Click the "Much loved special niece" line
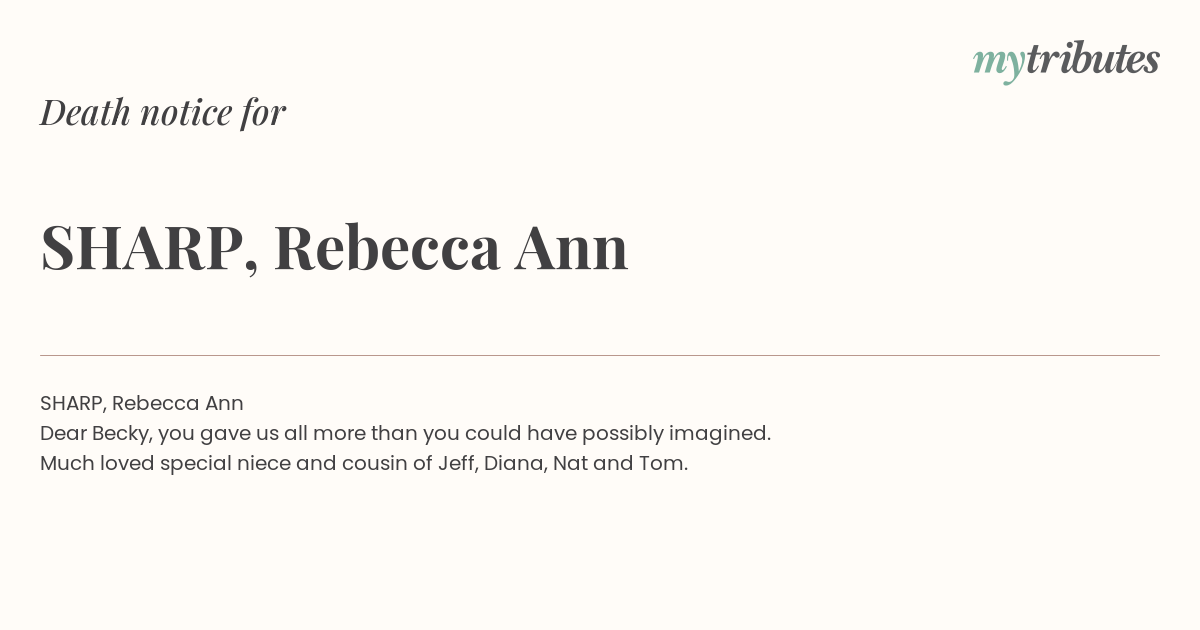The height and width of the screenshot is (630, 1200). coord(364,464)
